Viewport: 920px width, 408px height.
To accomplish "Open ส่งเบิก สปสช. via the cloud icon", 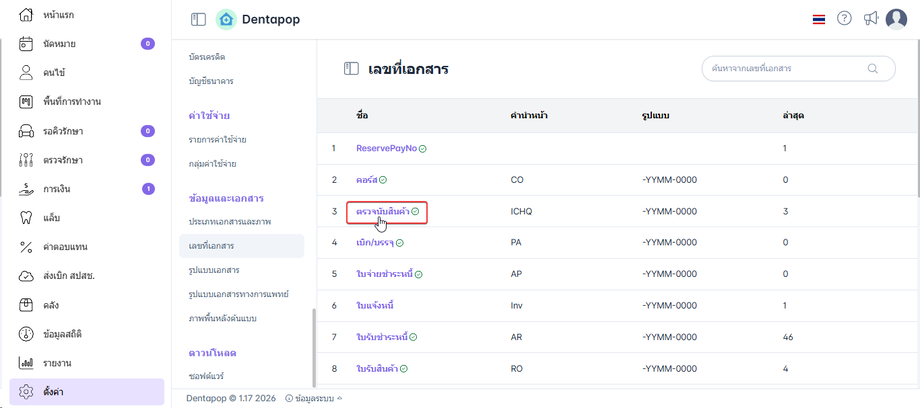I will [x=27, y=275].
